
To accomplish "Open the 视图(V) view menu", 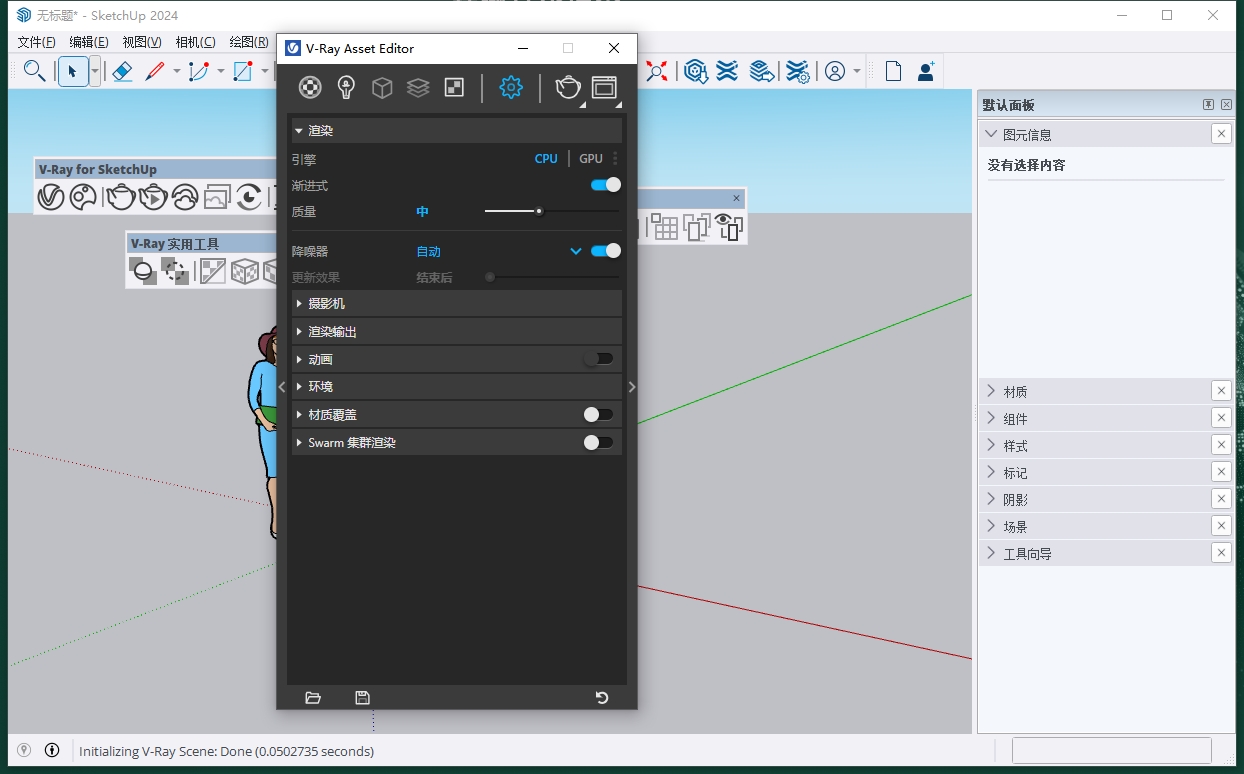I will click(x=142, y=42).
